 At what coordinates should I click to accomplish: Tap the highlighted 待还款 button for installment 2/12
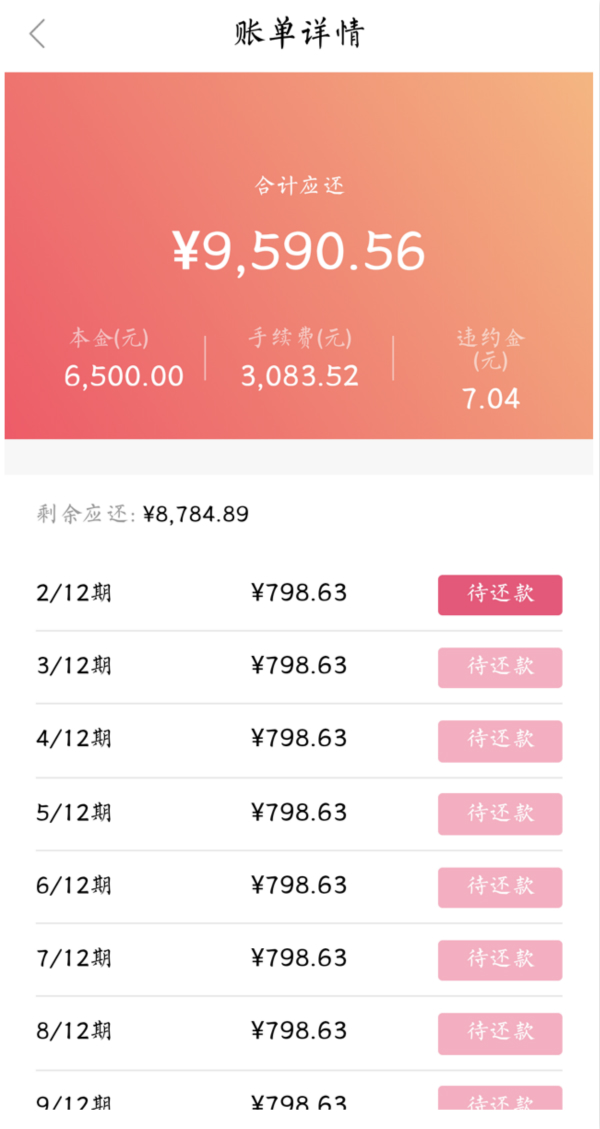(x=500, y=593)
